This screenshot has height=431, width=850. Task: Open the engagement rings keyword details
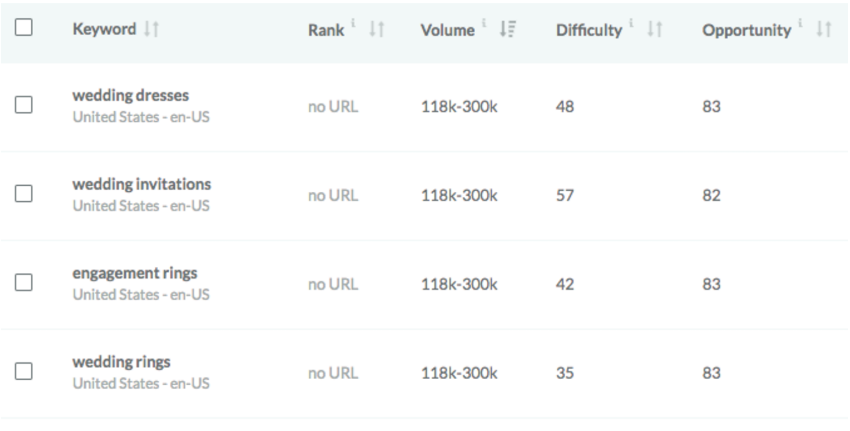[x=134, y=273]
